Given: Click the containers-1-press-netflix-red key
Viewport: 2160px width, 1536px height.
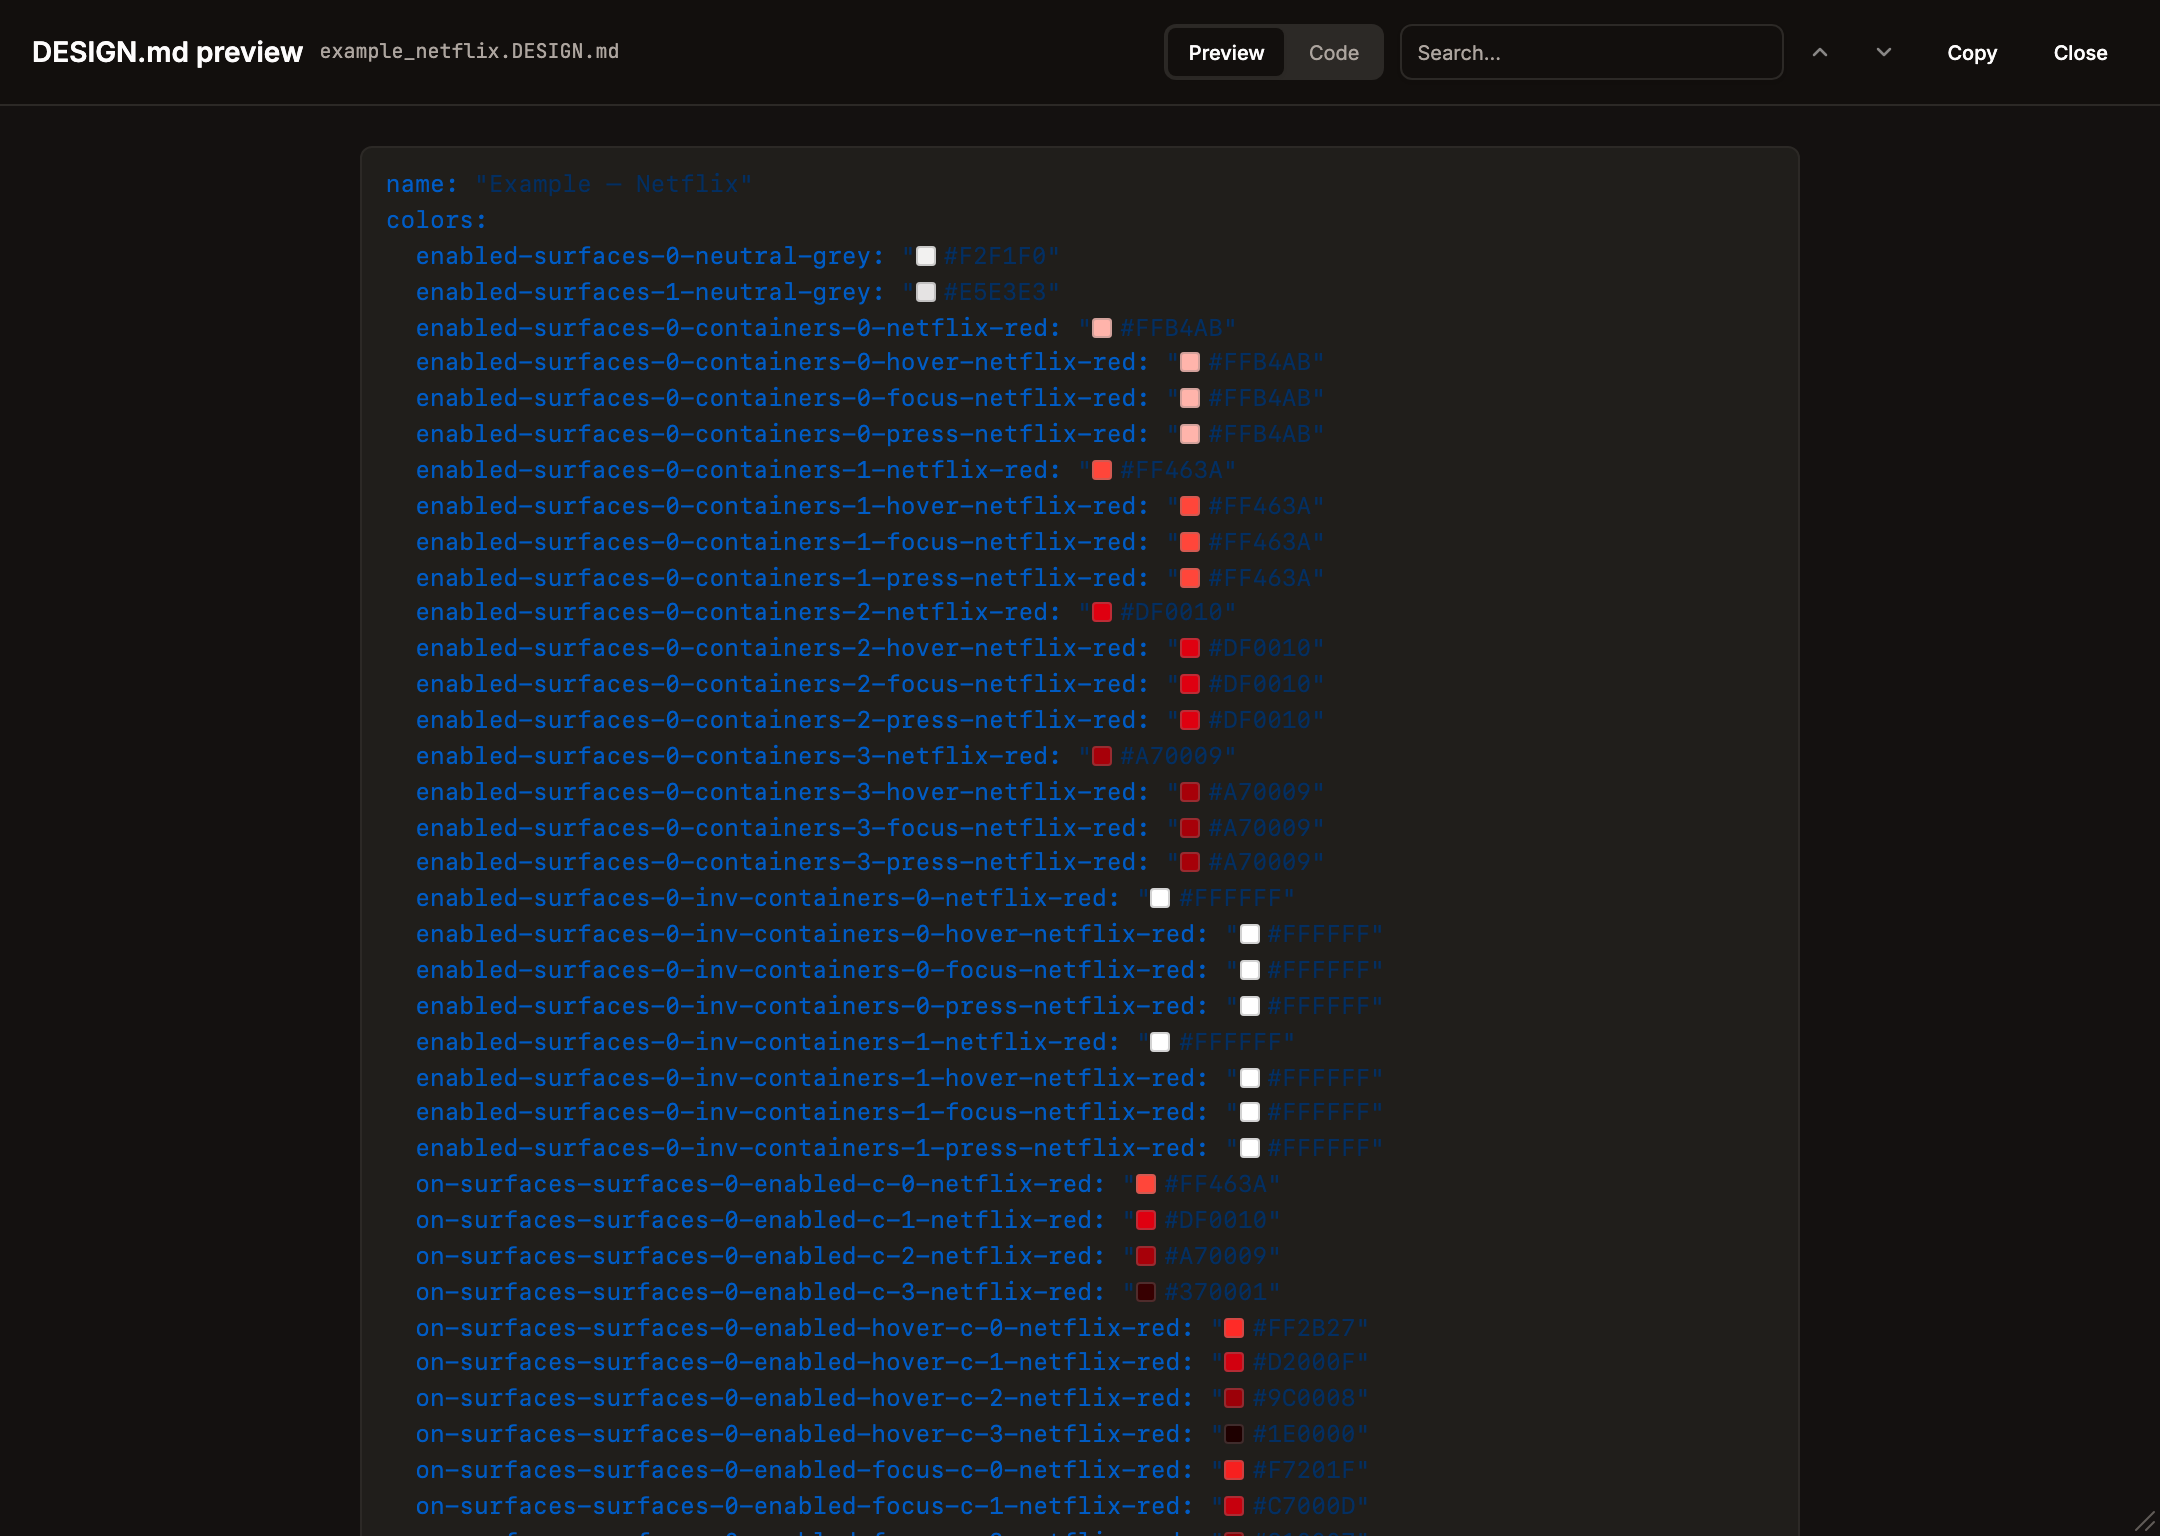Looking at the screenshot, I should pos(782,579).
